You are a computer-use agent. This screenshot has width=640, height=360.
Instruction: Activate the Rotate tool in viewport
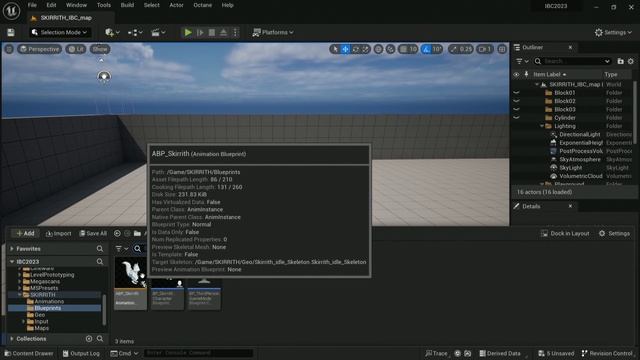pos(356,49)
